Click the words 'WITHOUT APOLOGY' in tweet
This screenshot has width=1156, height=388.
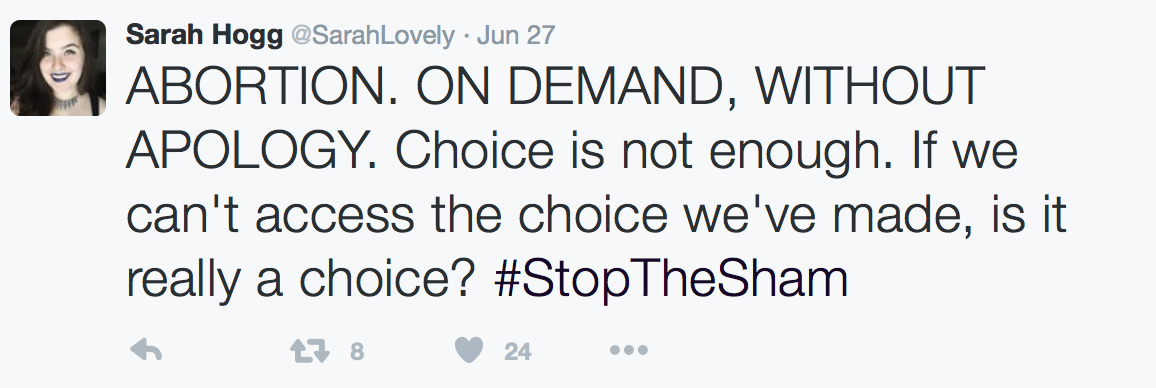556,118
